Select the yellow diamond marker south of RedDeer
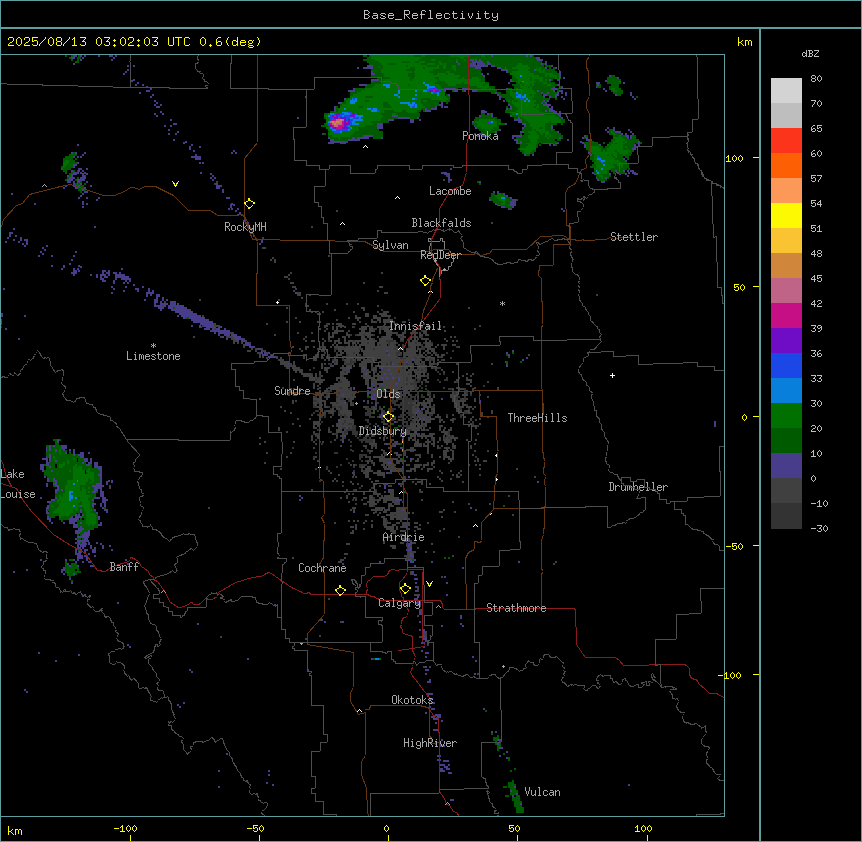862x842 pixels. click(x=426, y=281)
